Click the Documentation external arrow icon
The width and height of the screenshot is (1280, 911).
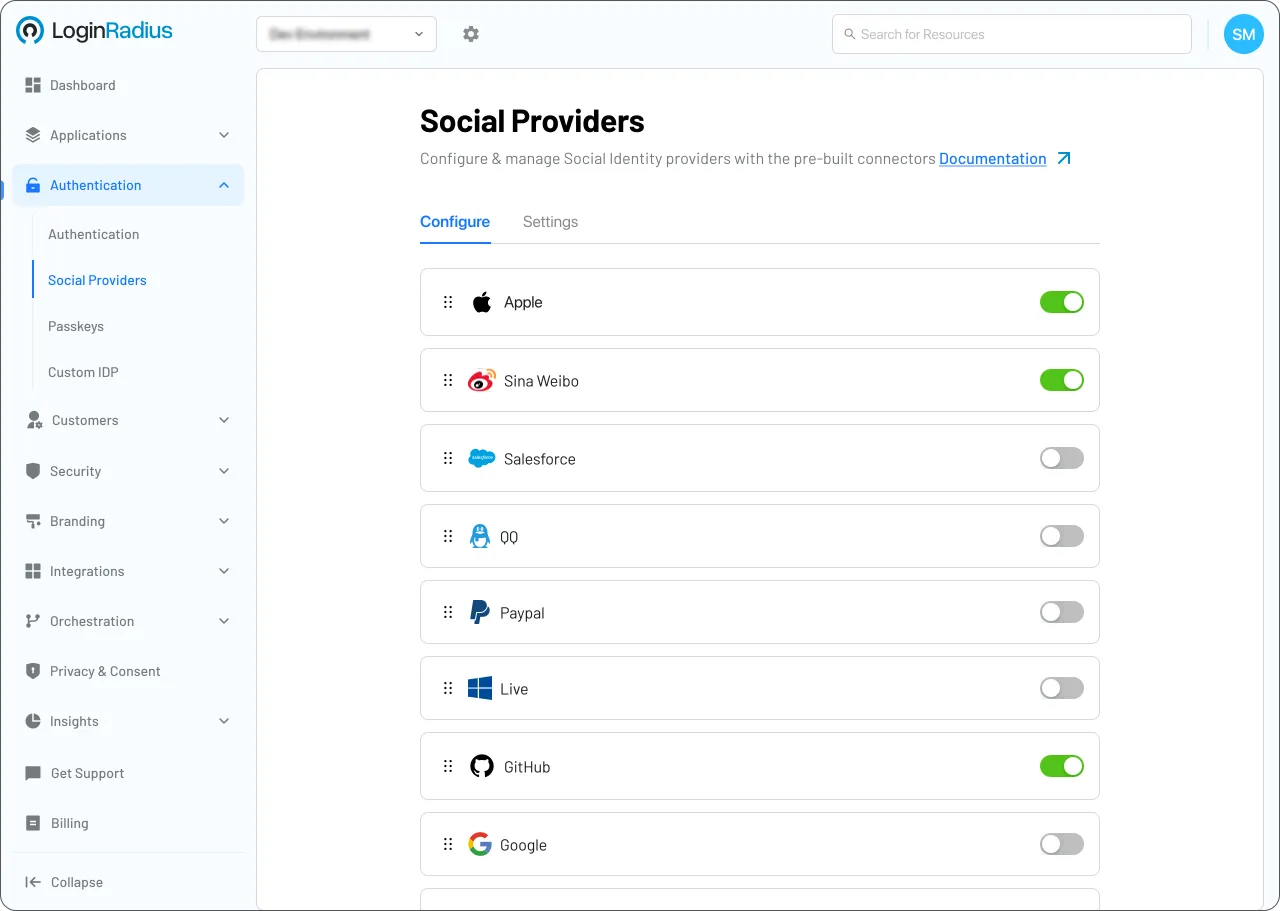1064,158
